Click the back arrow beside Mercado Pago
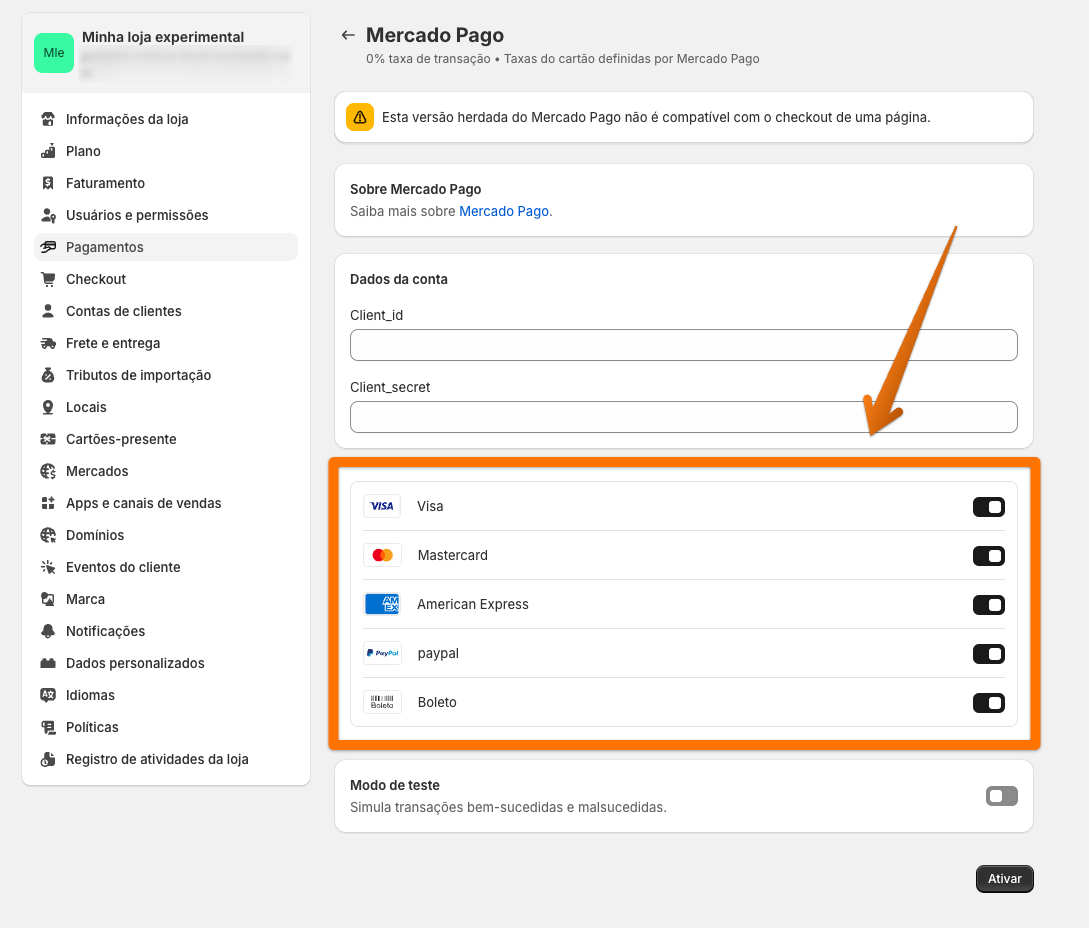1089x928 pixels. point(348,36)
